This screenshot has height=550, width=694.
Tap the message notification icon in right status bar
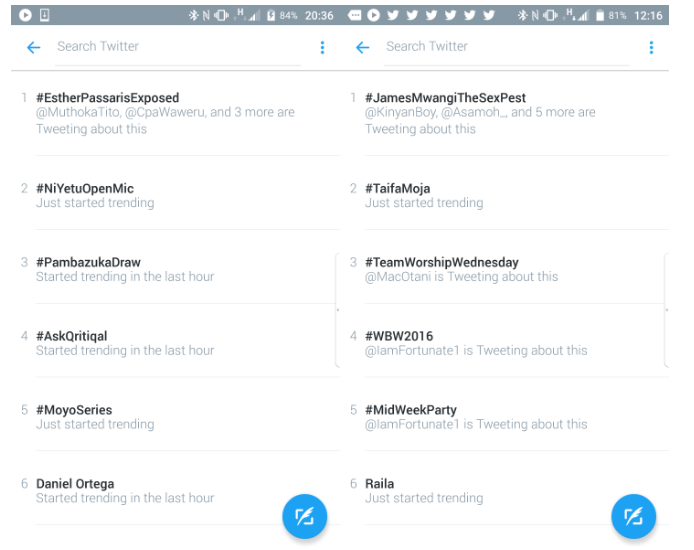[354, 15]
